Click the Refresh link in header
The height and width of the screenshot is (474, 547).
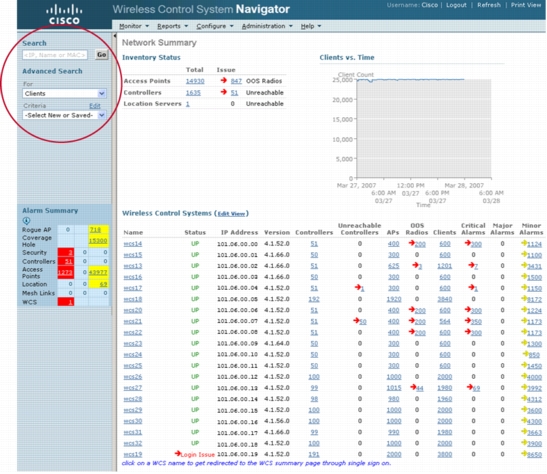[489, 5]
